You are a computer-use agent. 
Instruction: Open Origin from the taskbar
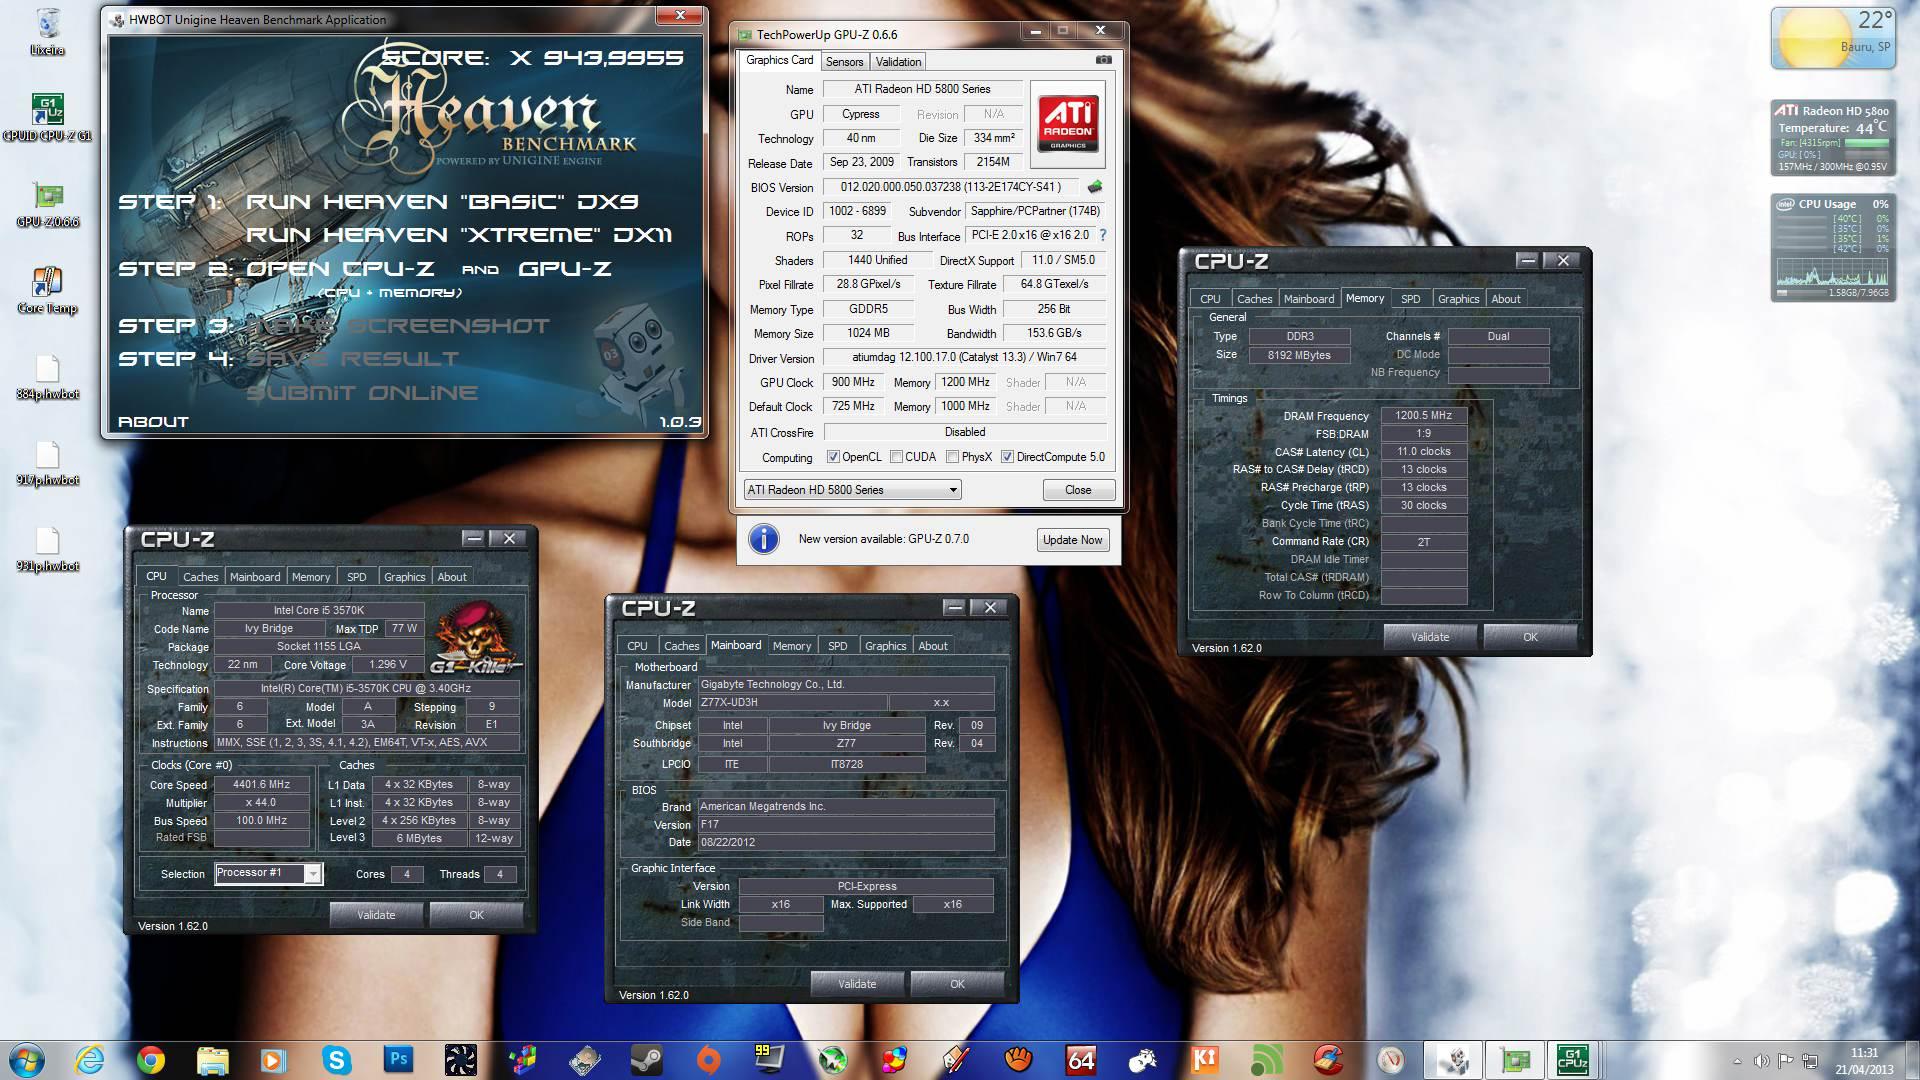pyautogui.click(x=709, y=1060)
